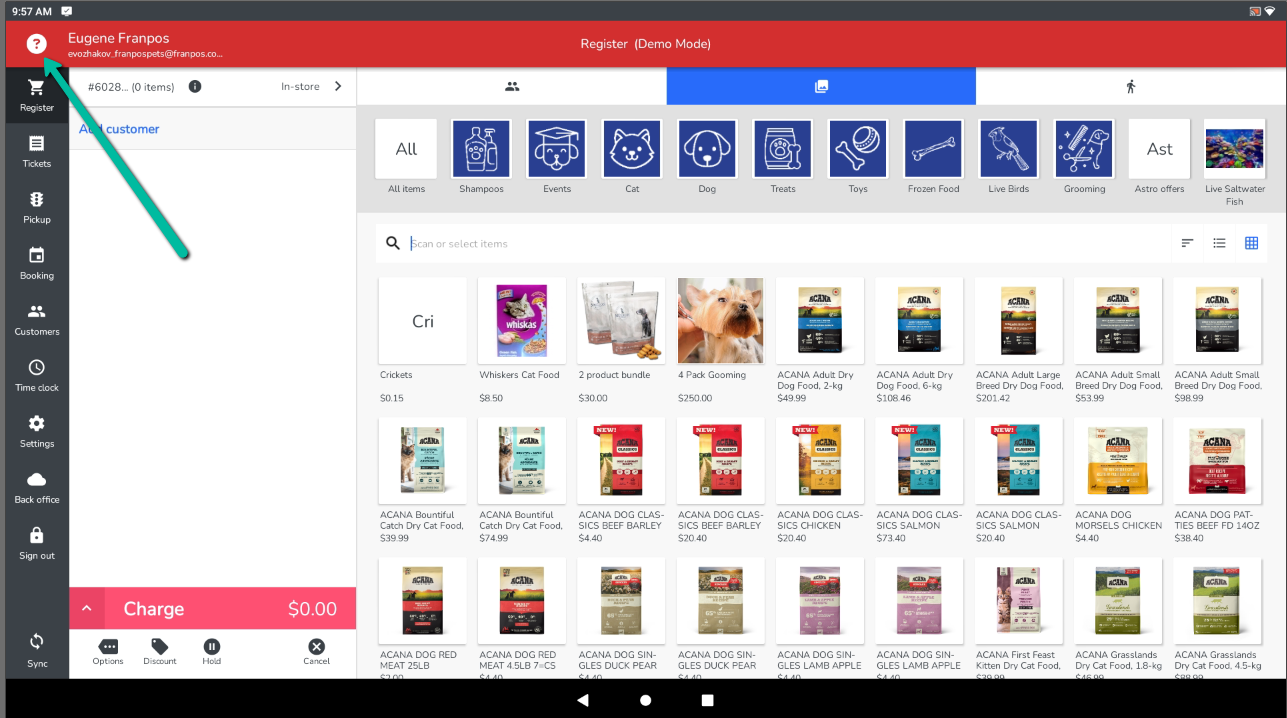
Task: Add Whiskers Cat Food to ticket
Action: 522,341
